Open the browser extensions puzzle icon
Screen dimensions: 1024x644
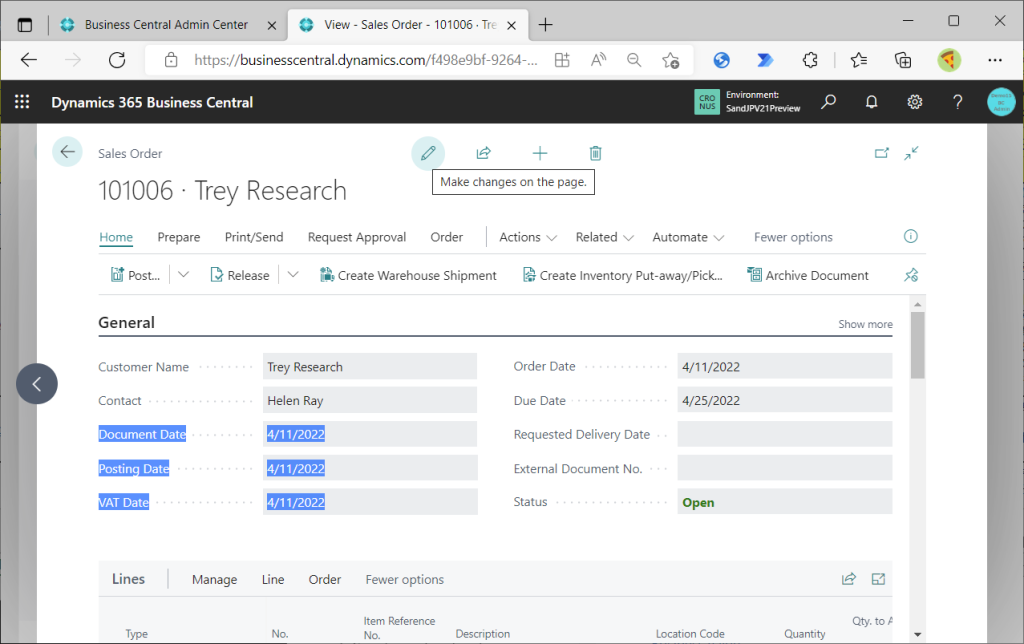[x=810, y=61]
